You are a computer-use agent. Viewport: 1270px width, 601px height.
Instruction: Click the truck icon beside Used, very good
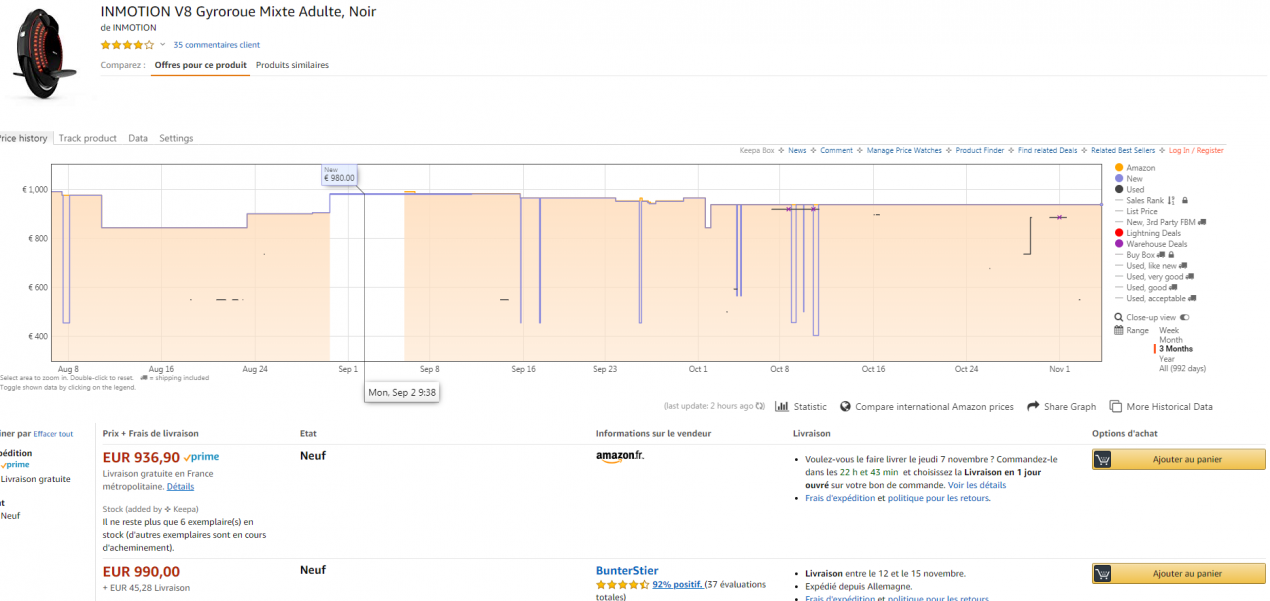point(1190,277)
